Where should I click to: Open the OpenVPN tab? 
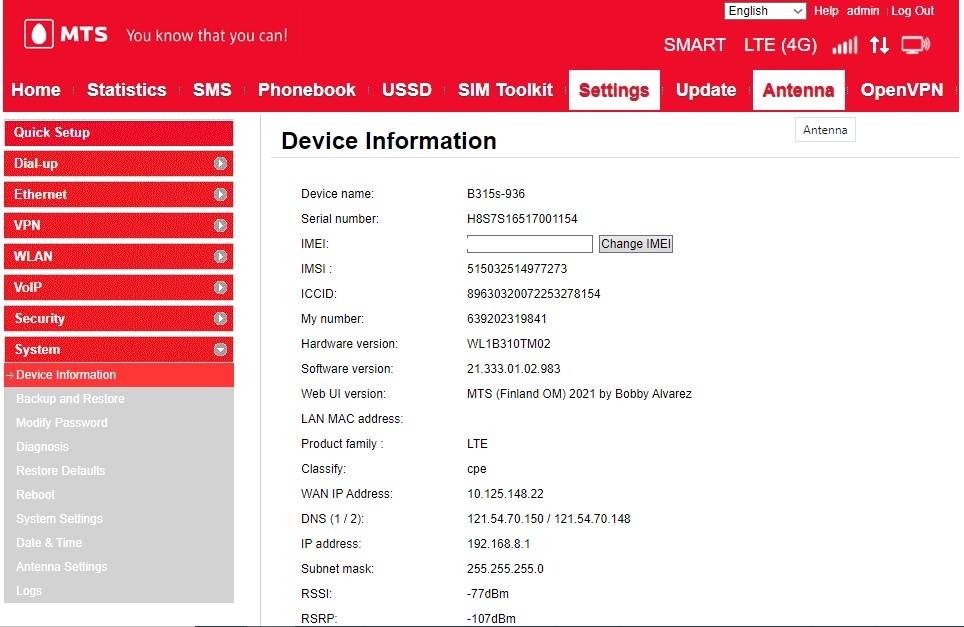[901, 90]
